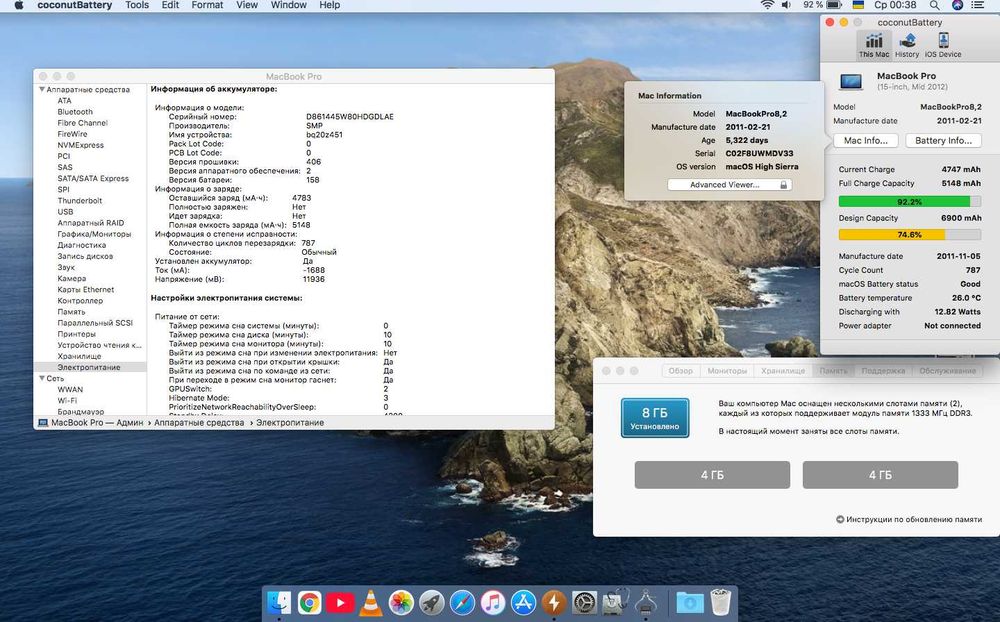Screen dimensions: 1000x622
Task: Click the Advanced Viewer... button
Action: (x=730, y=184)
